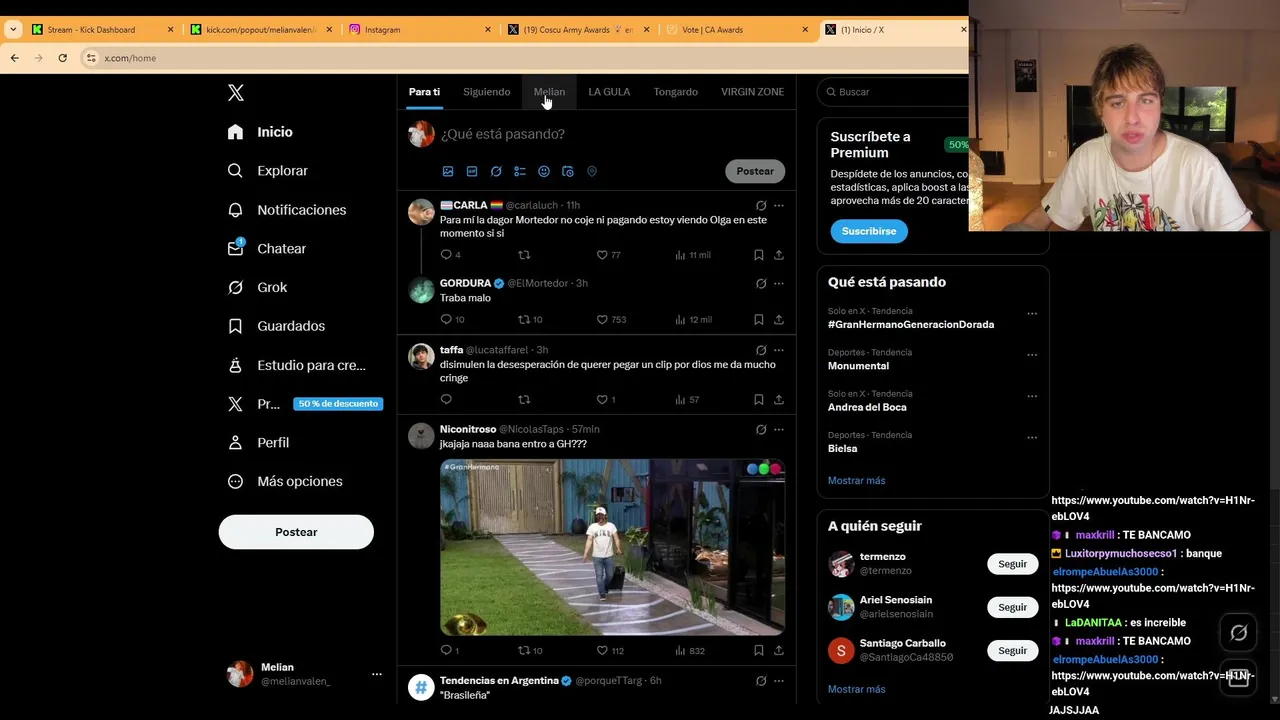Bookmark GORDURA's post
This screenshot has height=720, width=1280.
tap(759, 320)
